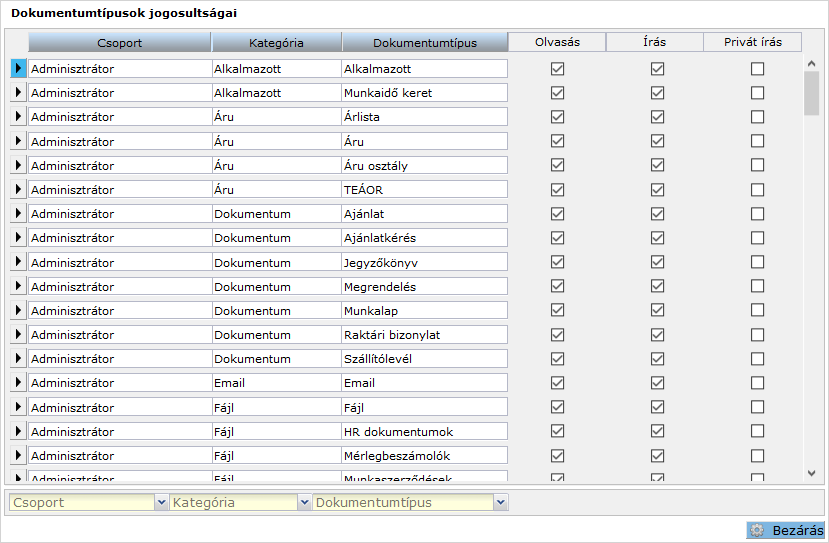Image resolution: width=829 pixels, height=543 pixels.
Task: Select row indicator beside TEÁOR
Action: (18, 189)
